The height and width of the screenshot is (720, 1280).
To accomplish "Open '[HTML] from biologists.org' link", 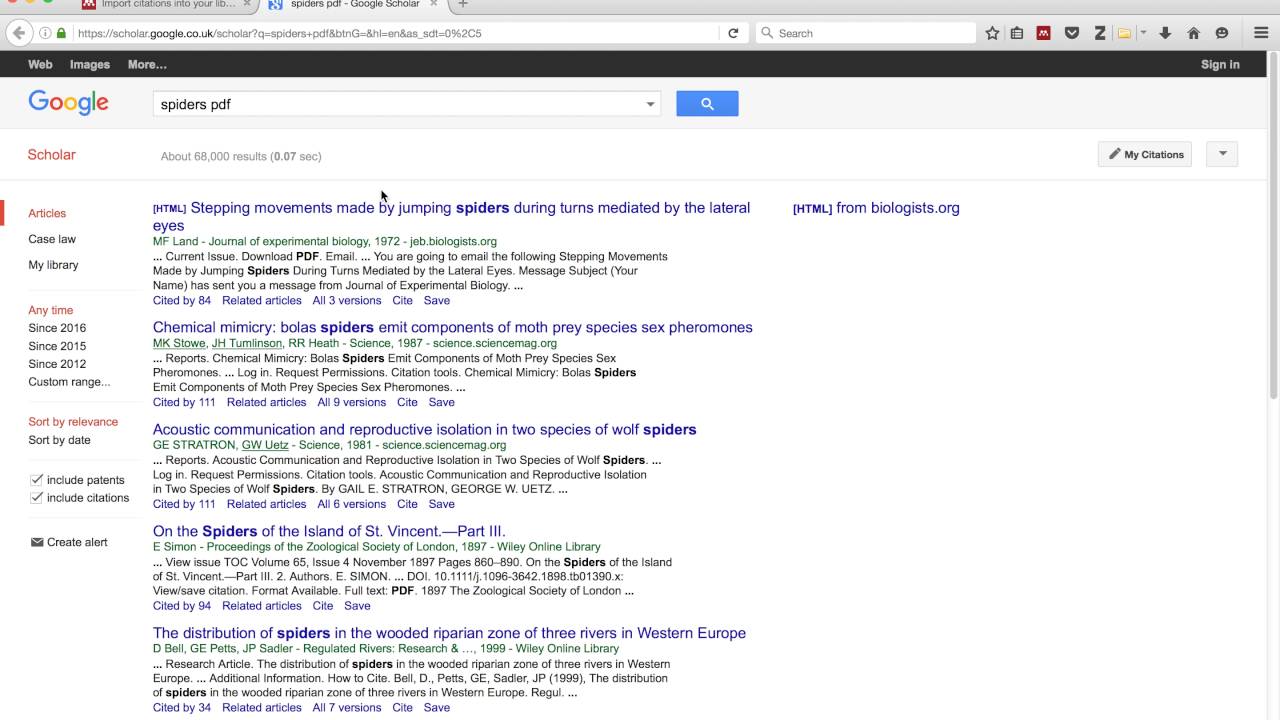I will 876,208.
